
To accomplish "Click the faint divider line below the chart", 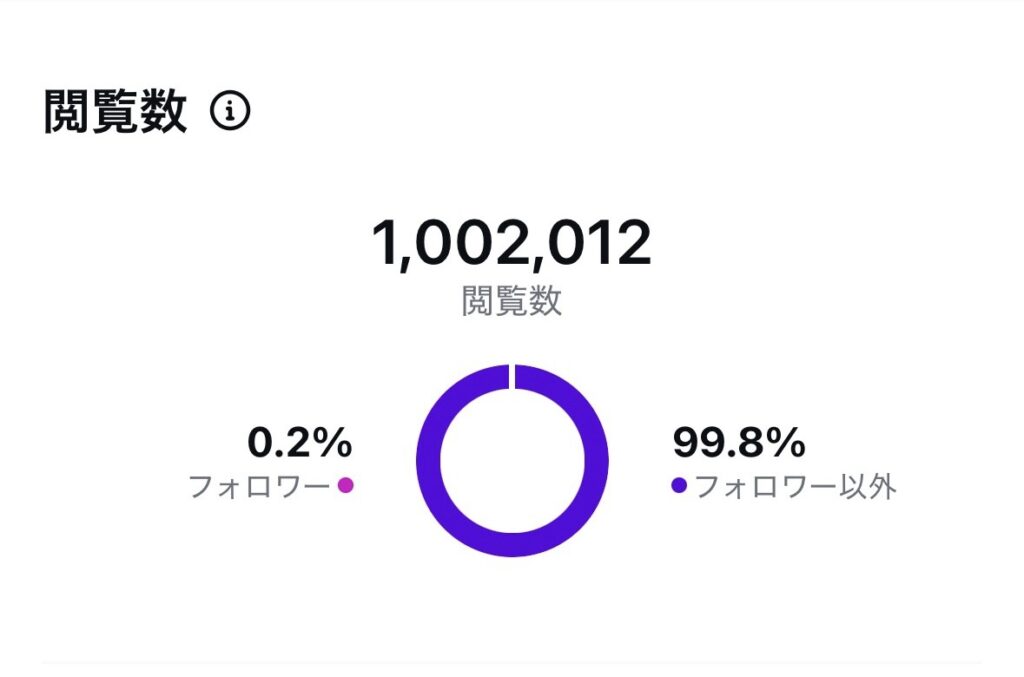I will (x=511, y=663).
